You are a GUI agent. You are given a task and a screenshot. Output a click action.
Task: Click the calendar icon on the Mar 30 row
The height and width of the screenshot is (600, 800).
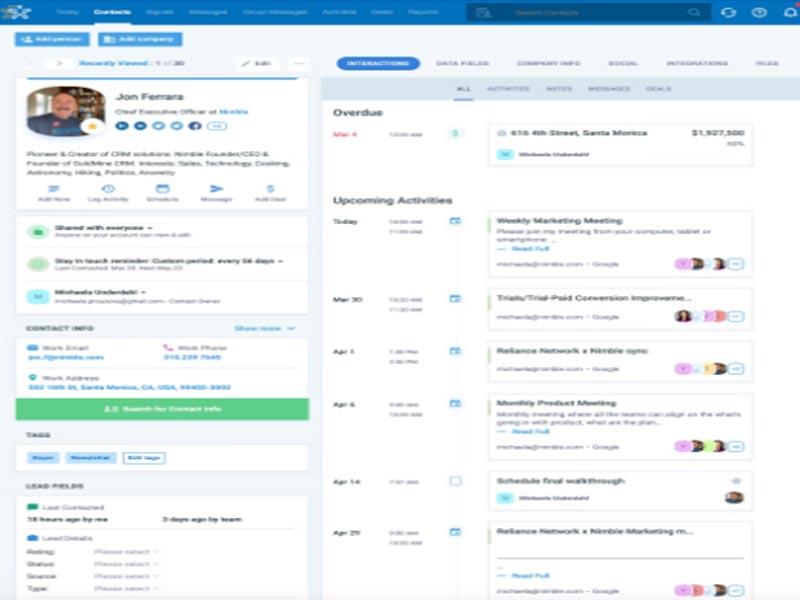point(455,298)
